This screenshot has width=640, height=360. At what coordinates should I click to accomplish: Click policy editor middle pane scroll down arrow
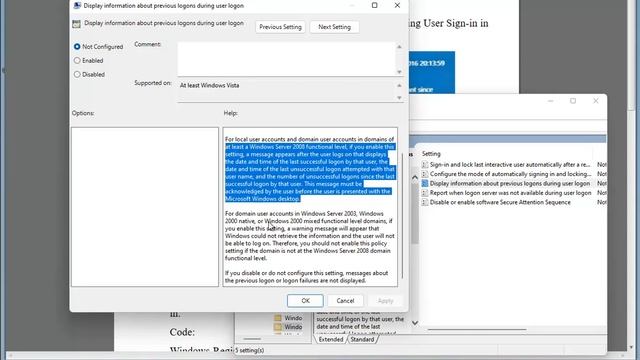point(415,323)
